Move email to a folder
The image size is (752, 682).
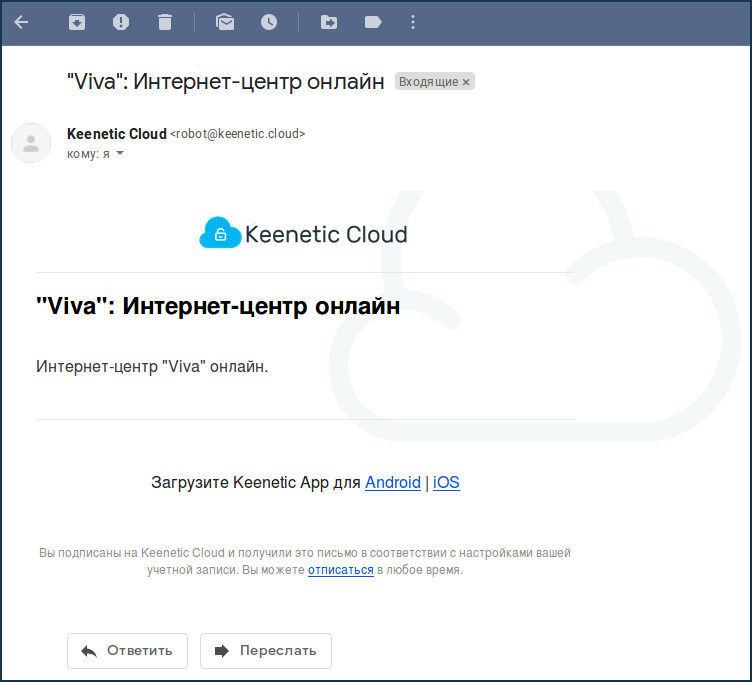(x=329, y=22)
